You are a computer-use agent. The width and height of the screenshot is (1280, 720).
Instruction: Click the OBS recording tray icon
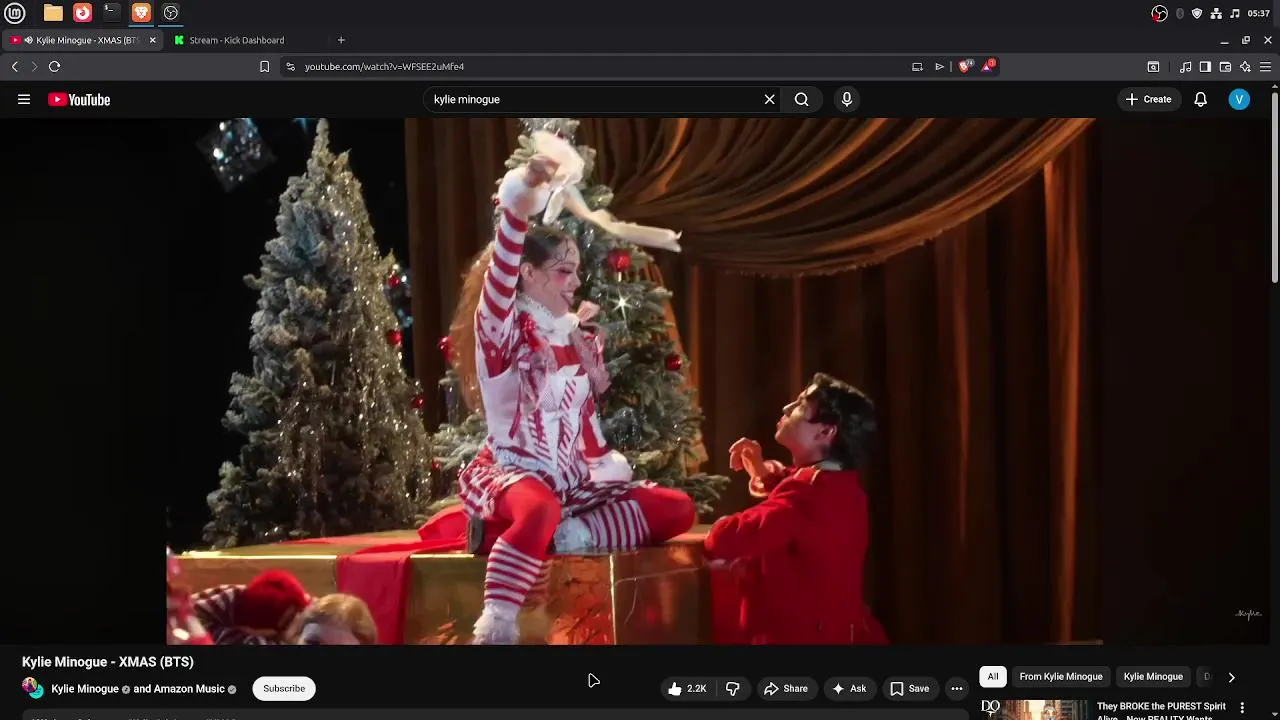click(x=1159, y=13)
